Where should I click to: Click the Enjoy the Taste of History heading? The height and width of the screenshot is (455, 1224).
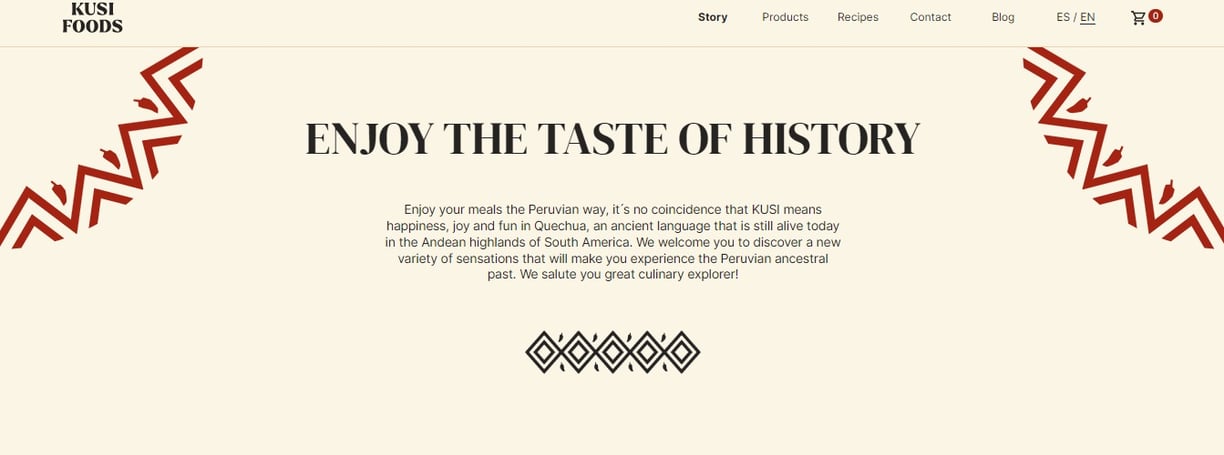tap(612, 139)
